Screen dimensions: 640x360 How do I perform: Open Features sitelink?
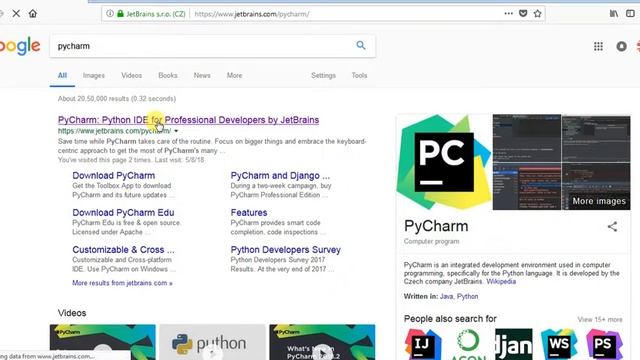(249, 213)
